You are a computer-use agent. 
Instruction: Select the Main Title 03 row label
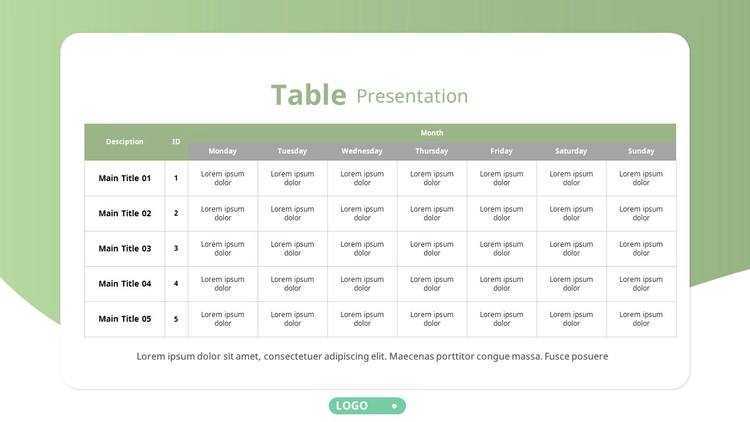pyautogui.click(x=124, y=249)
